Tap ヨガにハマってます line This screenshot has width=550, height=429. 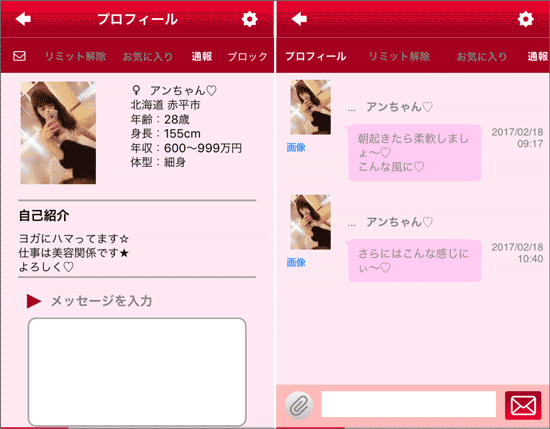tap(74, 239)
